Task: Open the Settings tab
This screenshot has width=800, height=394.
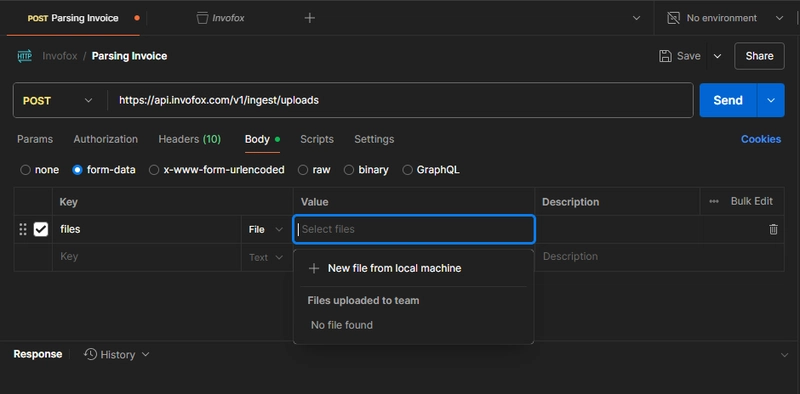Action: (x=374, y=139)
